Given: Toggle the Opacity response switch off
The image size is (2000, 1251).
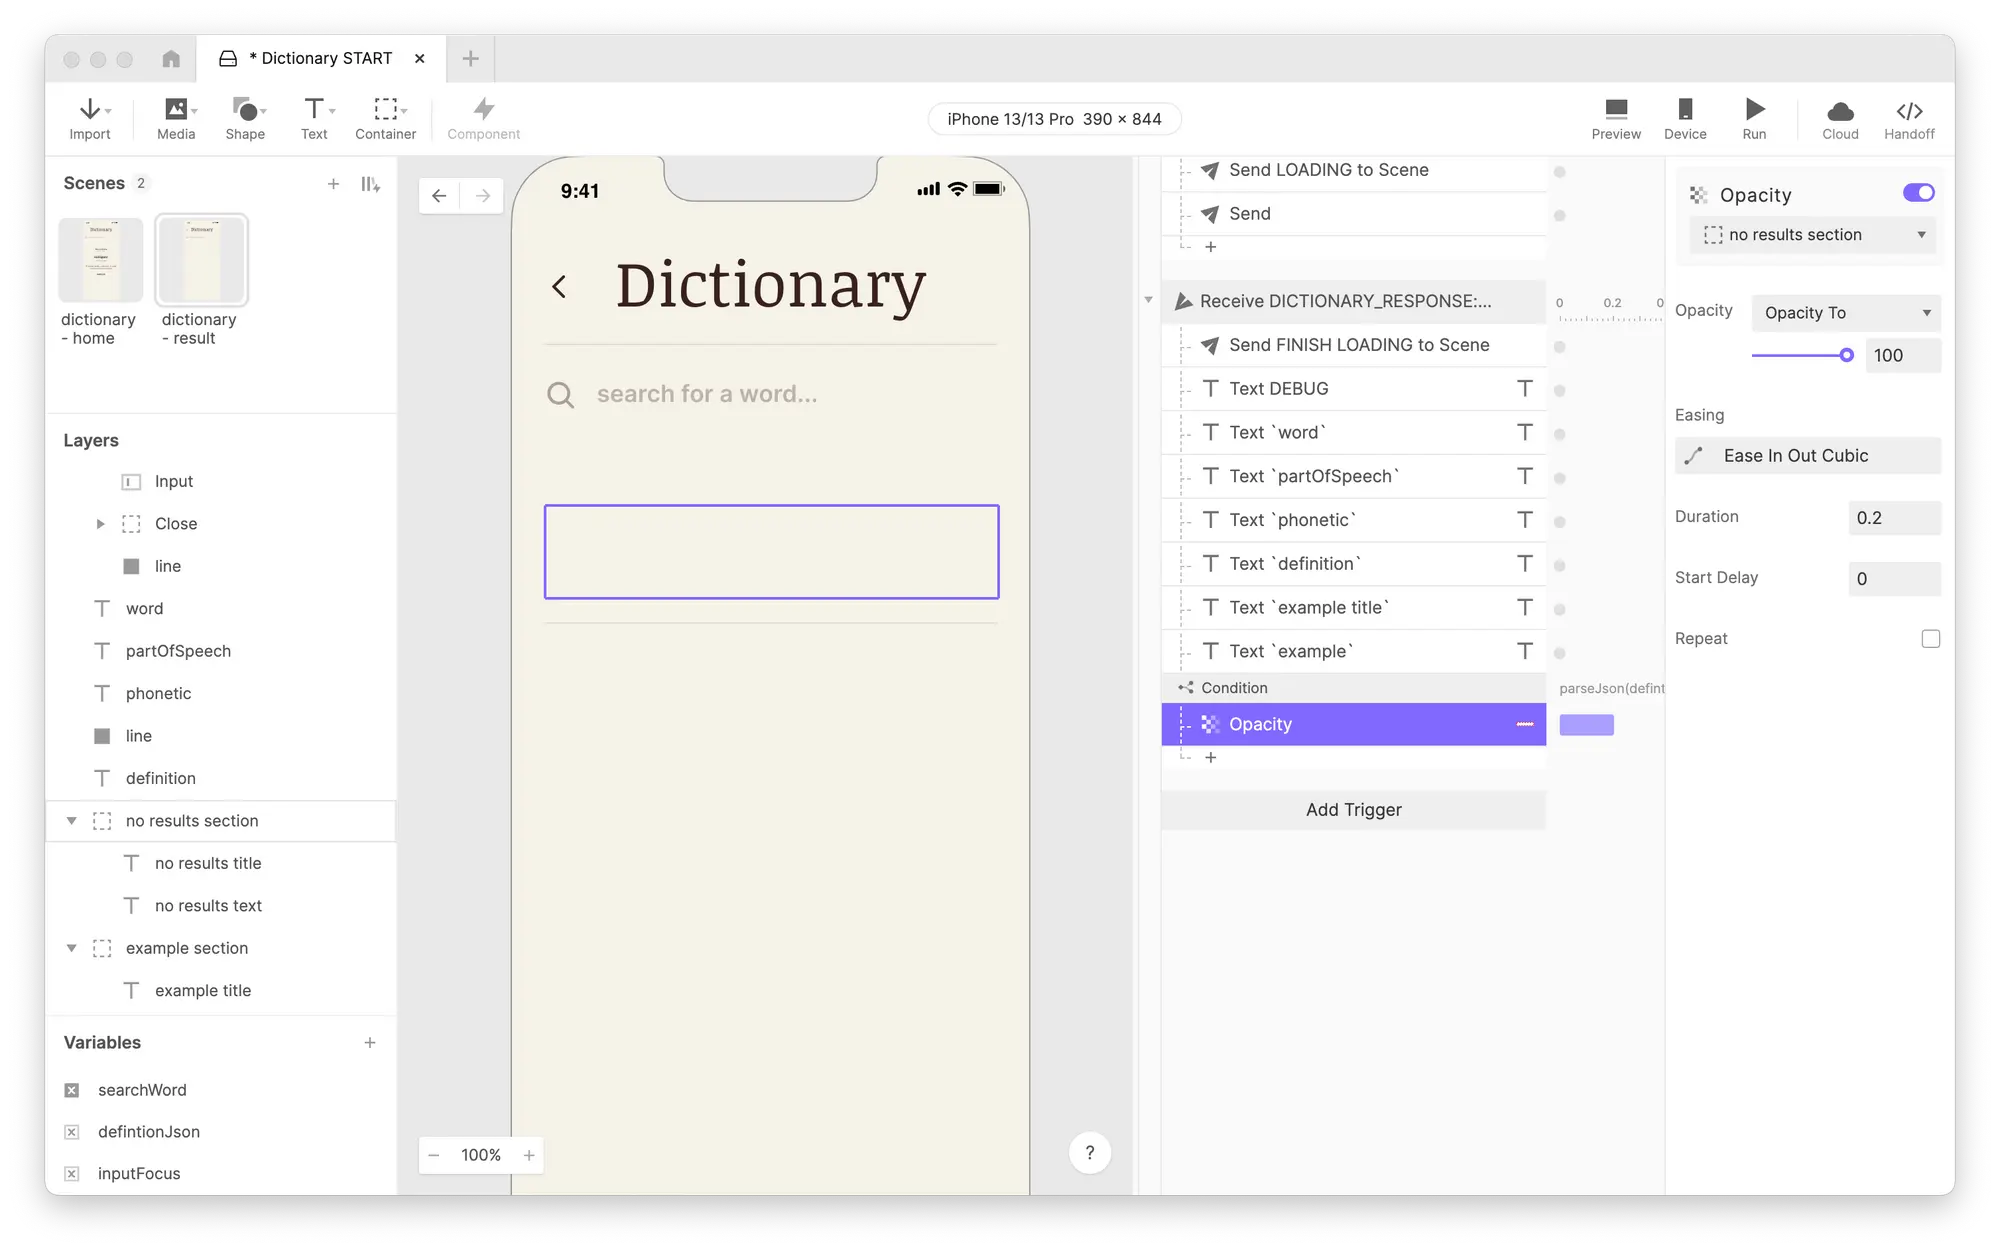Looking at the screenshot, I should click(x=1918, y=193).
